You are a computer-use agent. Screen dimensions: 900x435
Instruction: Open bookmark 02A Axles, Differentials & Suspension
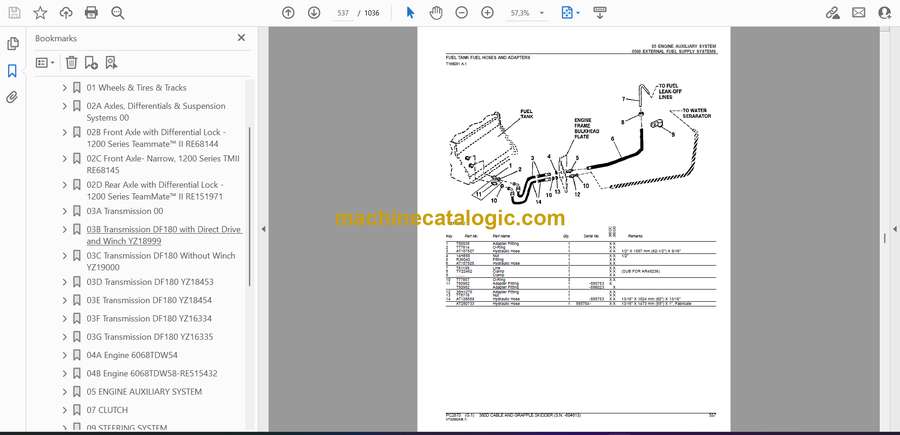pos(156,112)
